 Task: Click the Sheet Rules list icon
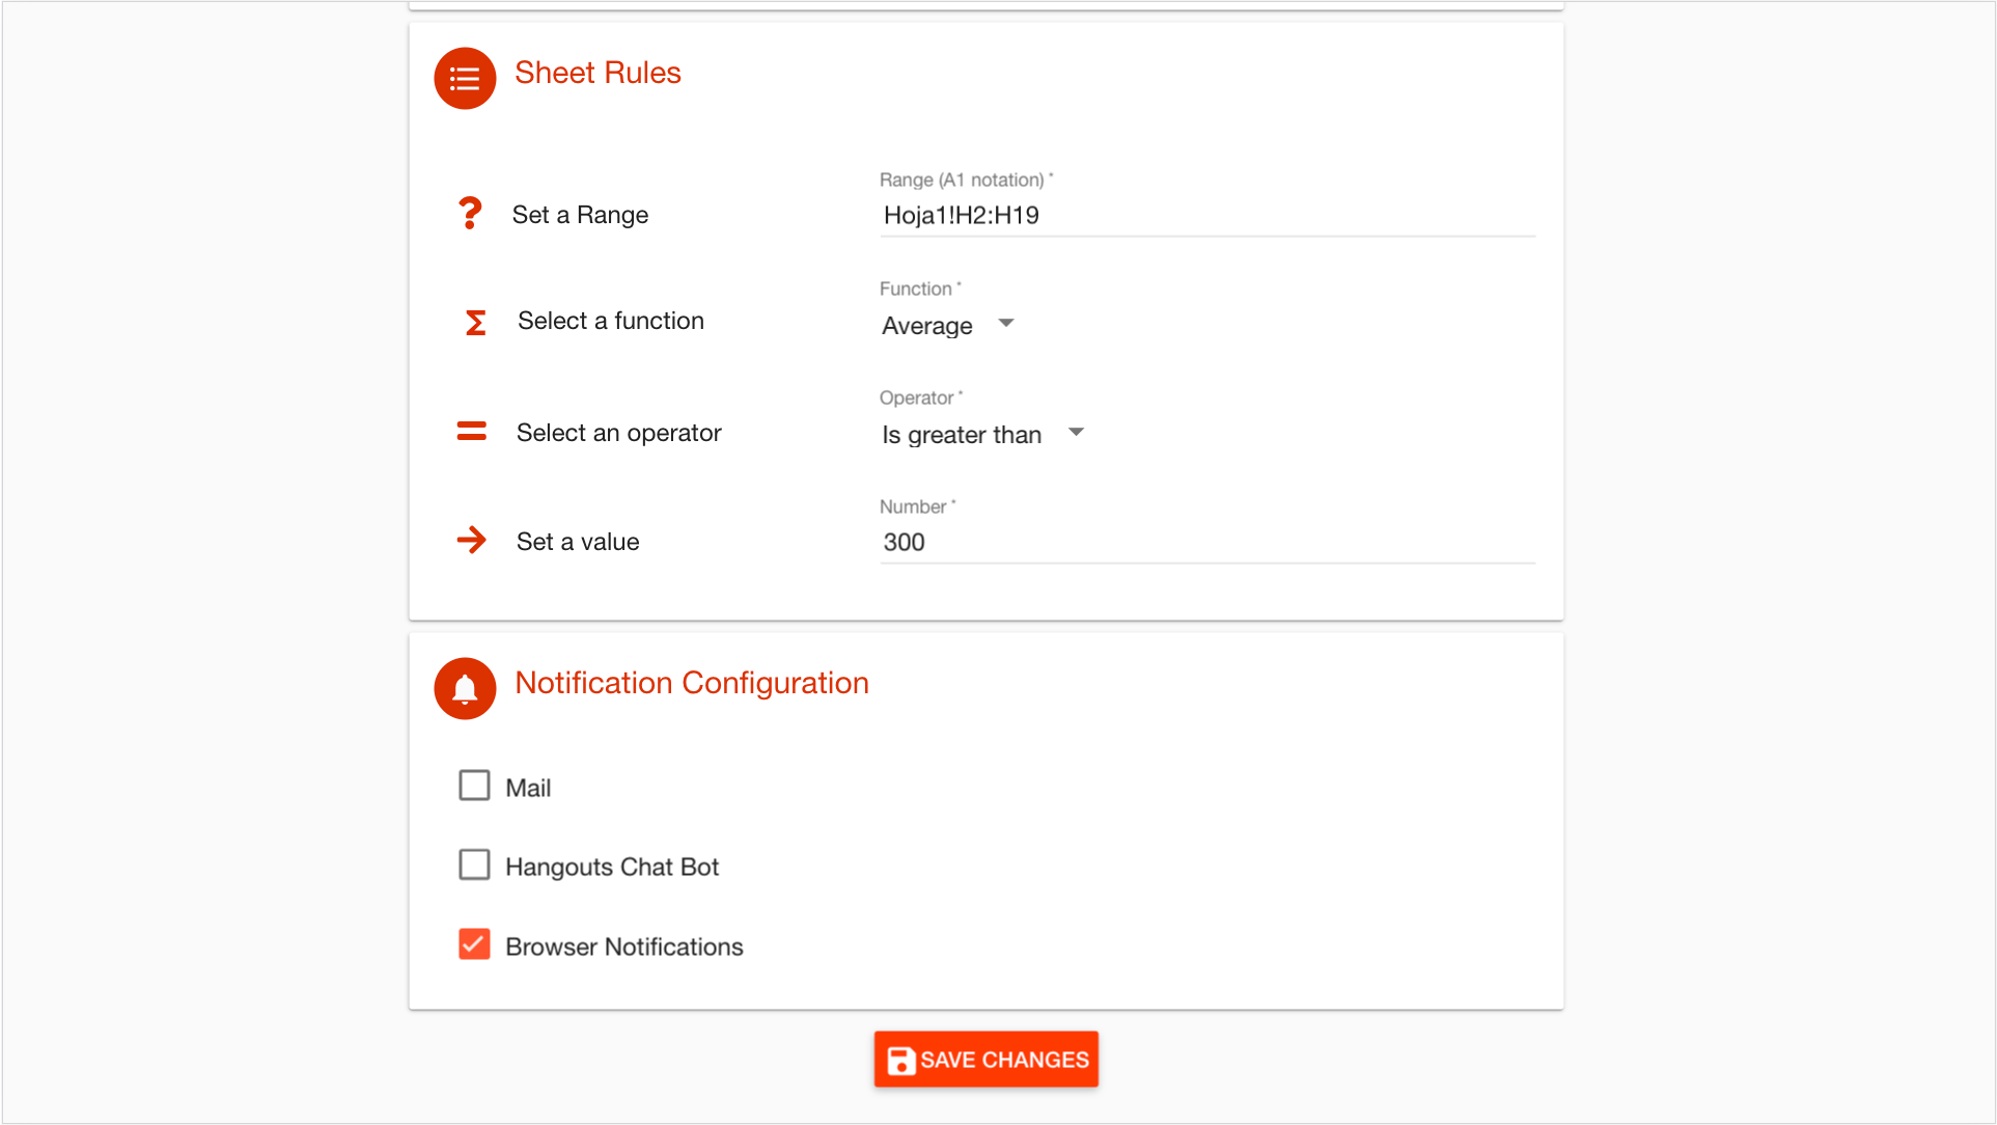[465, 78]
